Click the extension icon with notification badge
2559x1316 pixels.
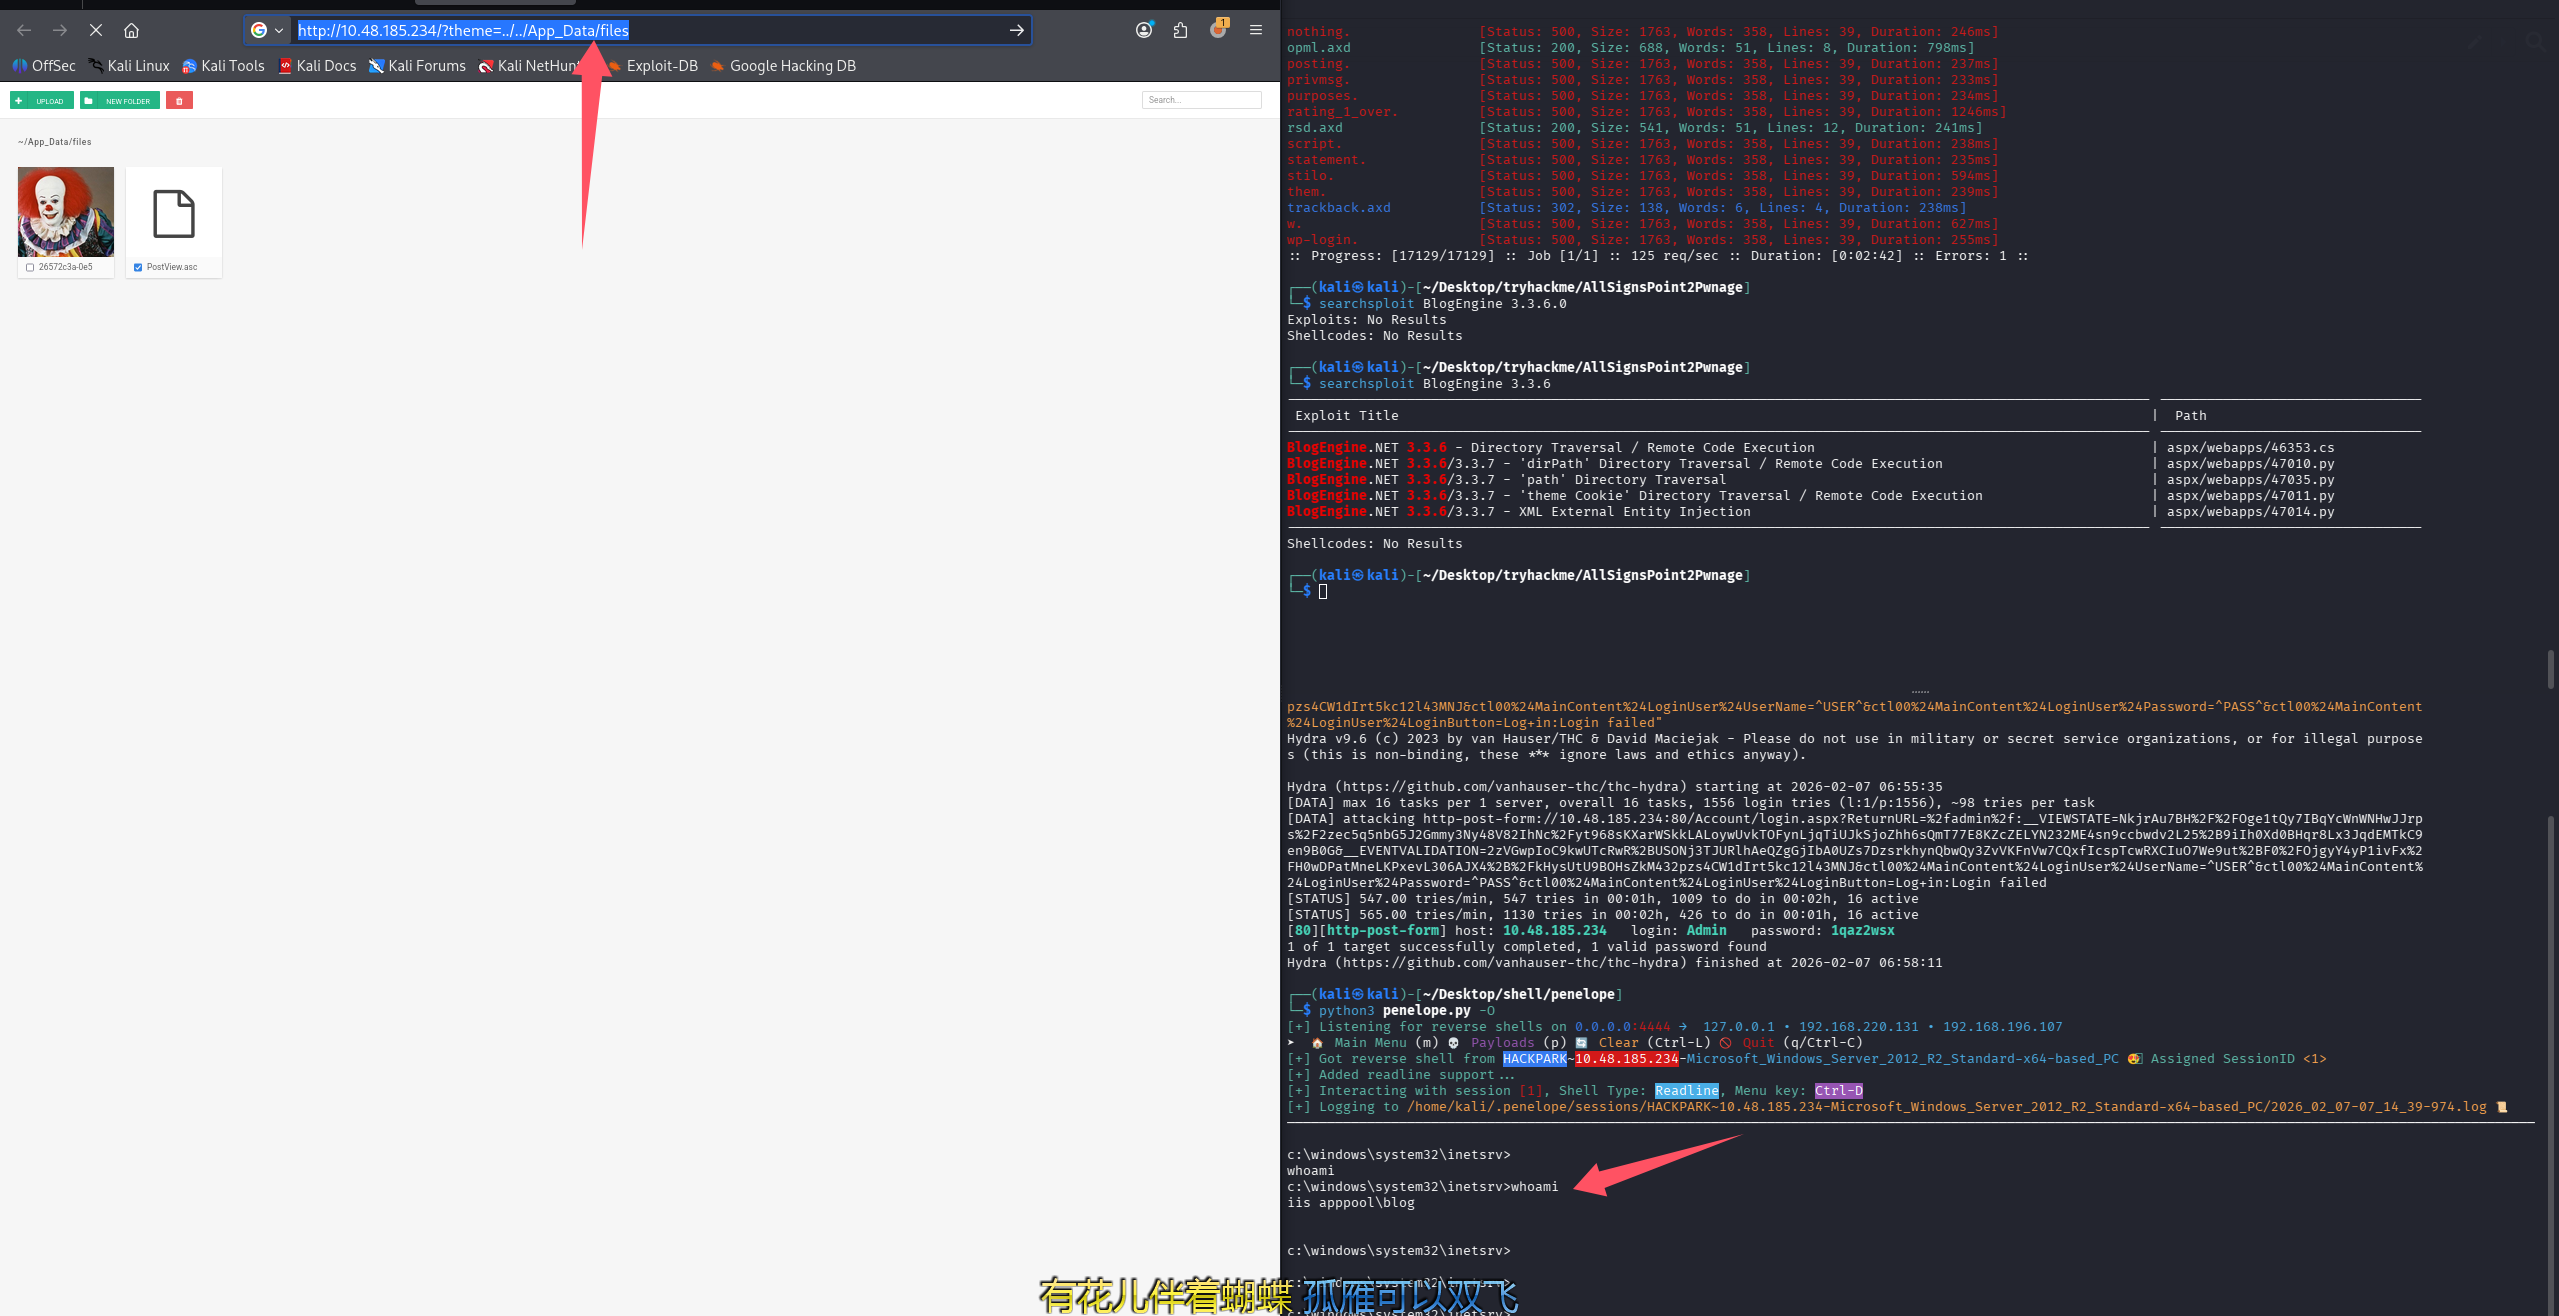pyautogui.click(x=1217, y=30)
